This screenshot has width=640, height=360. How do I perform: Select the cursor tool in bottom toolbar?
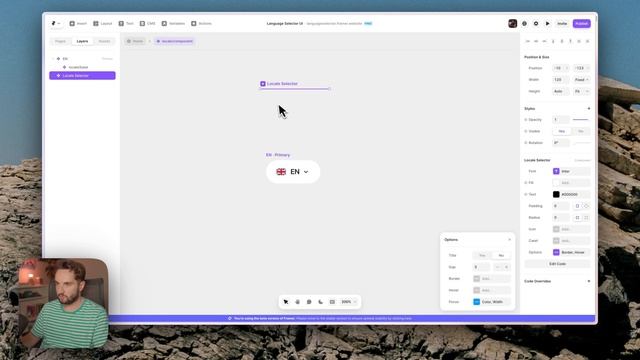point(286,302)
